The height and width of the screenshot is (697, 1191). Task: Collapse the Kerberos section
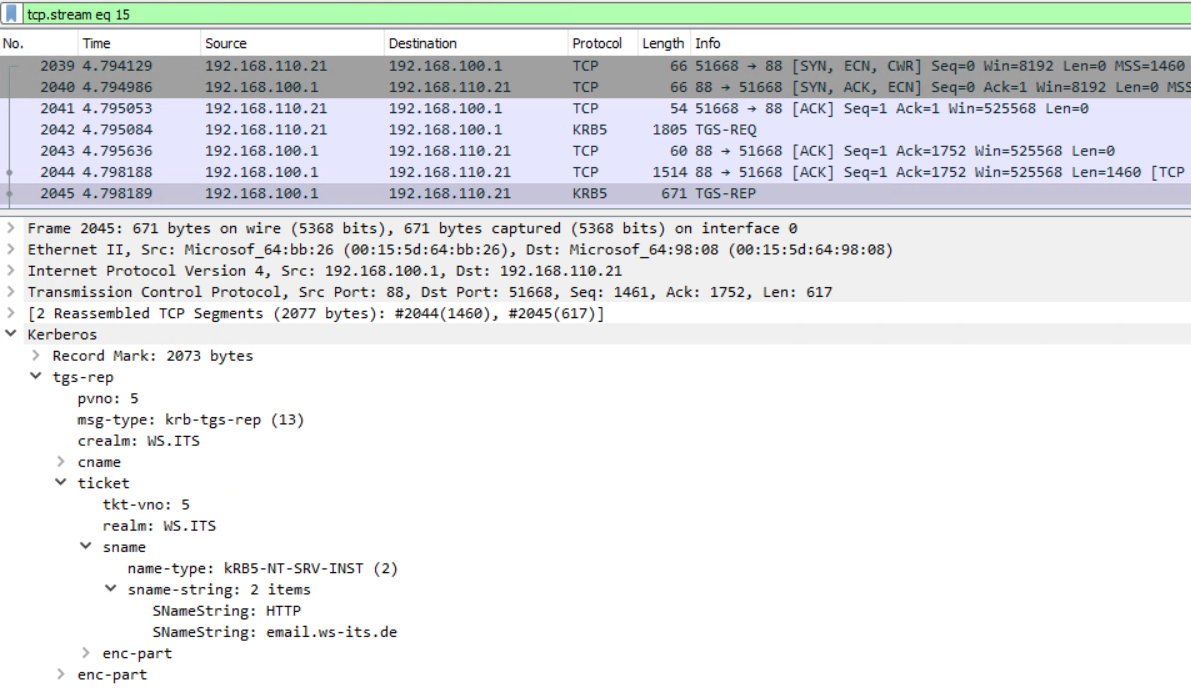(11, 334)
